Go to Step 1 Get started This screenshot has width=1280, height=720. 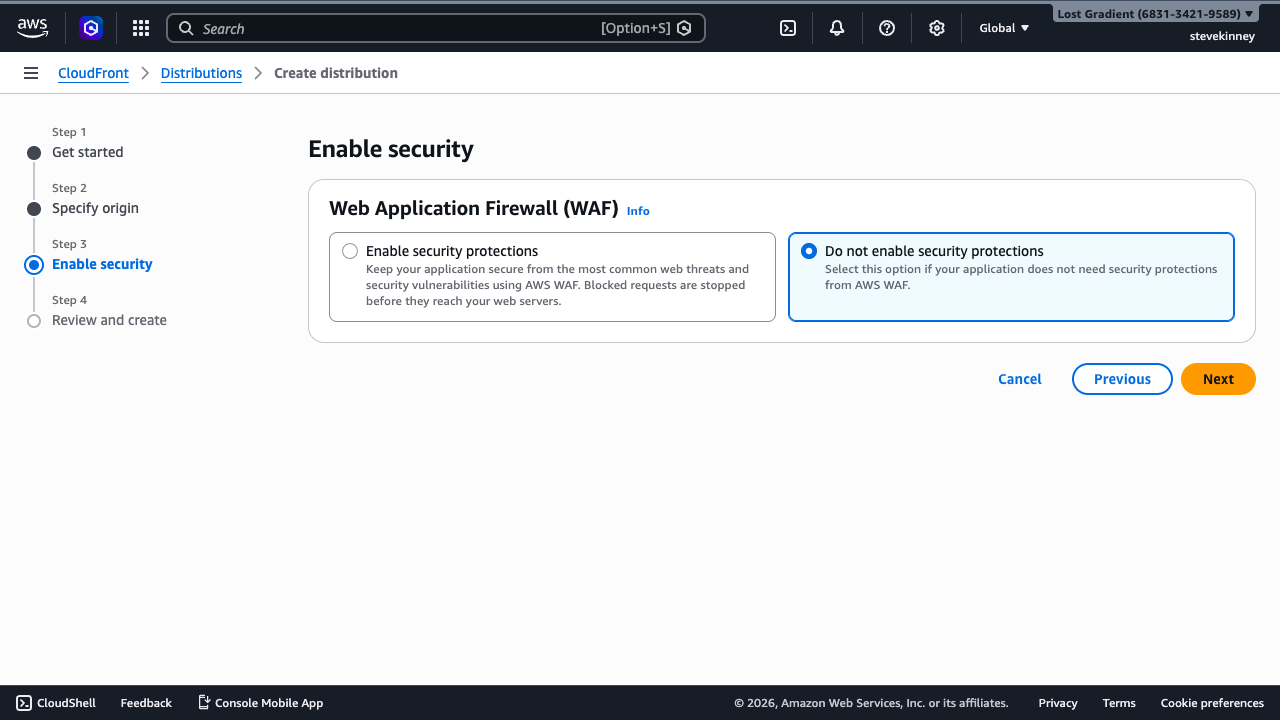click(x=88, y=152)
